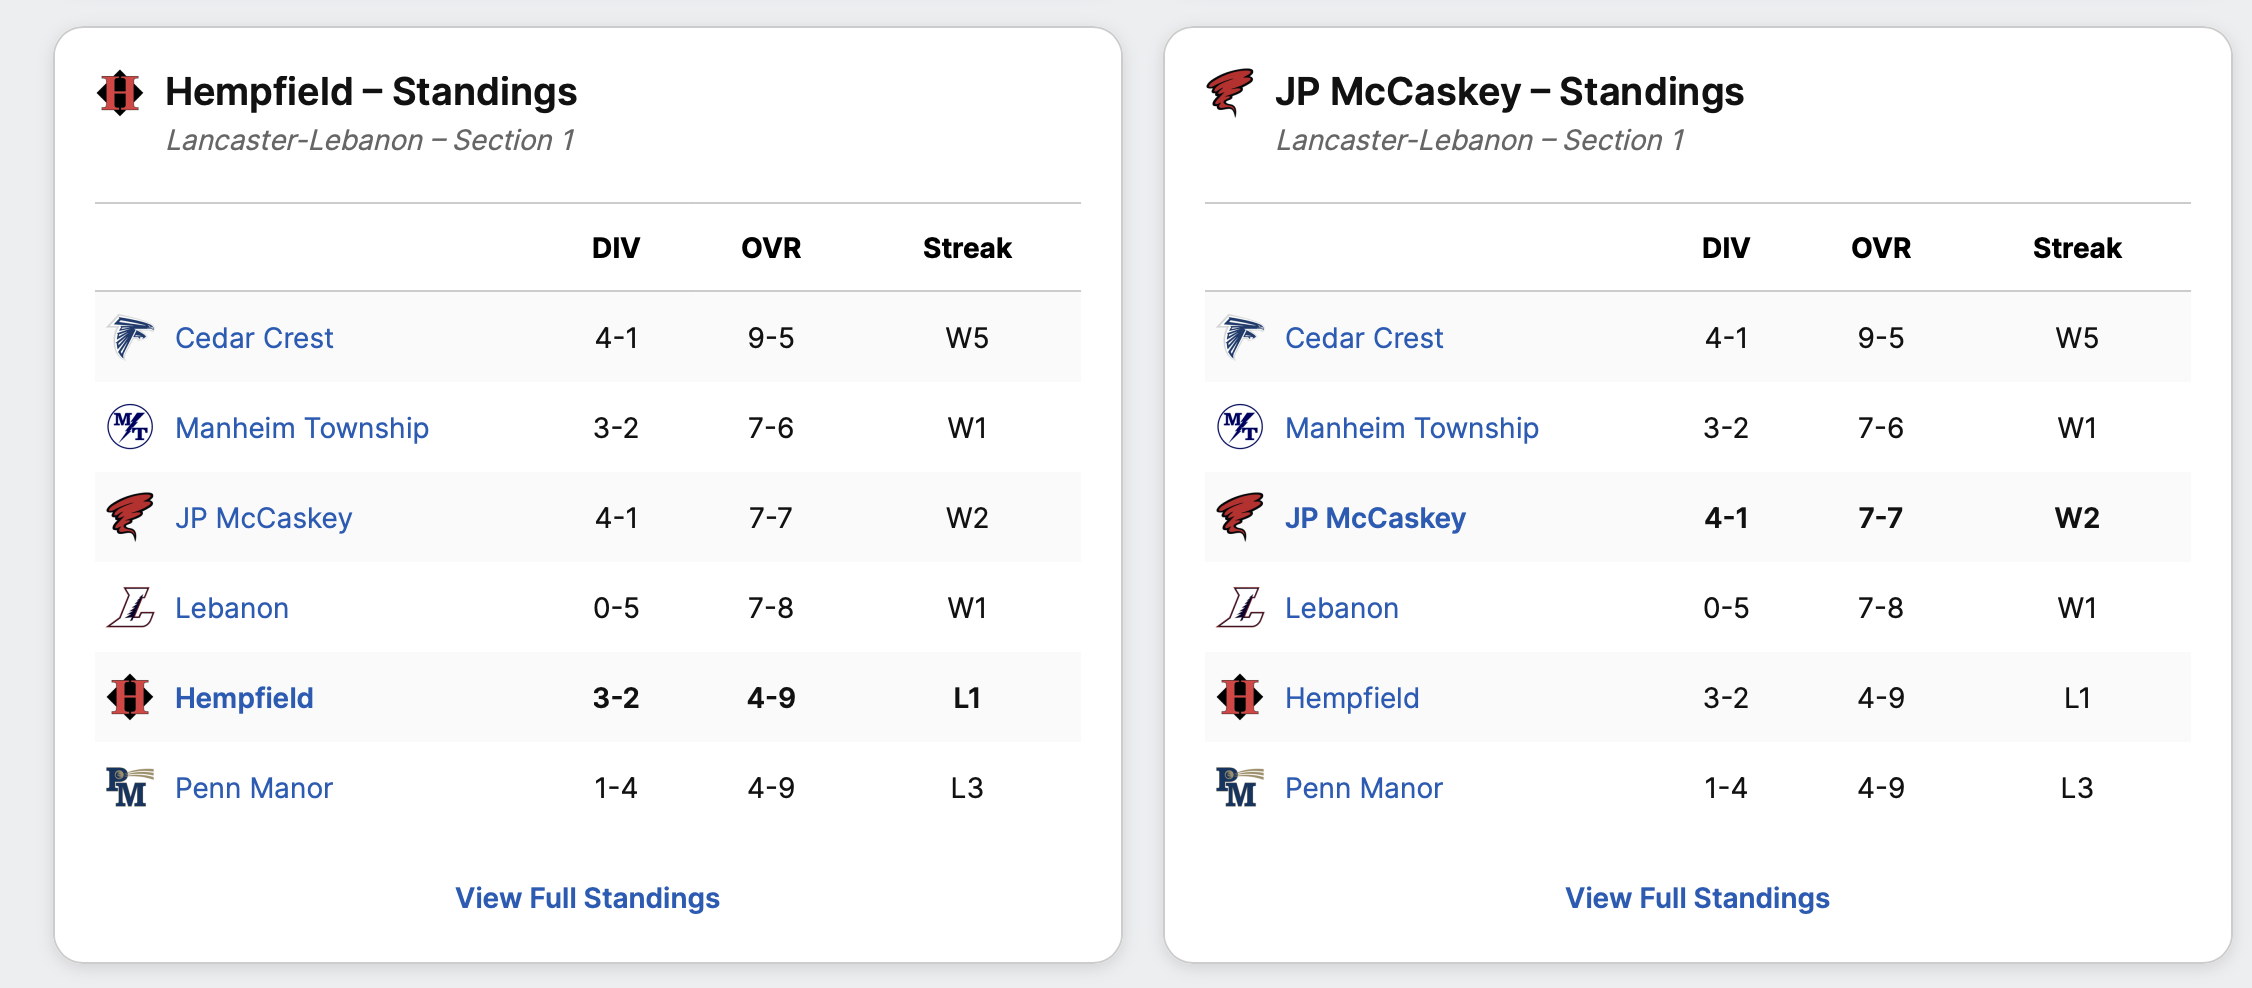
Task: Click the JP McCaskey tornado logo in right header
Action: [x=1230, y=92]
